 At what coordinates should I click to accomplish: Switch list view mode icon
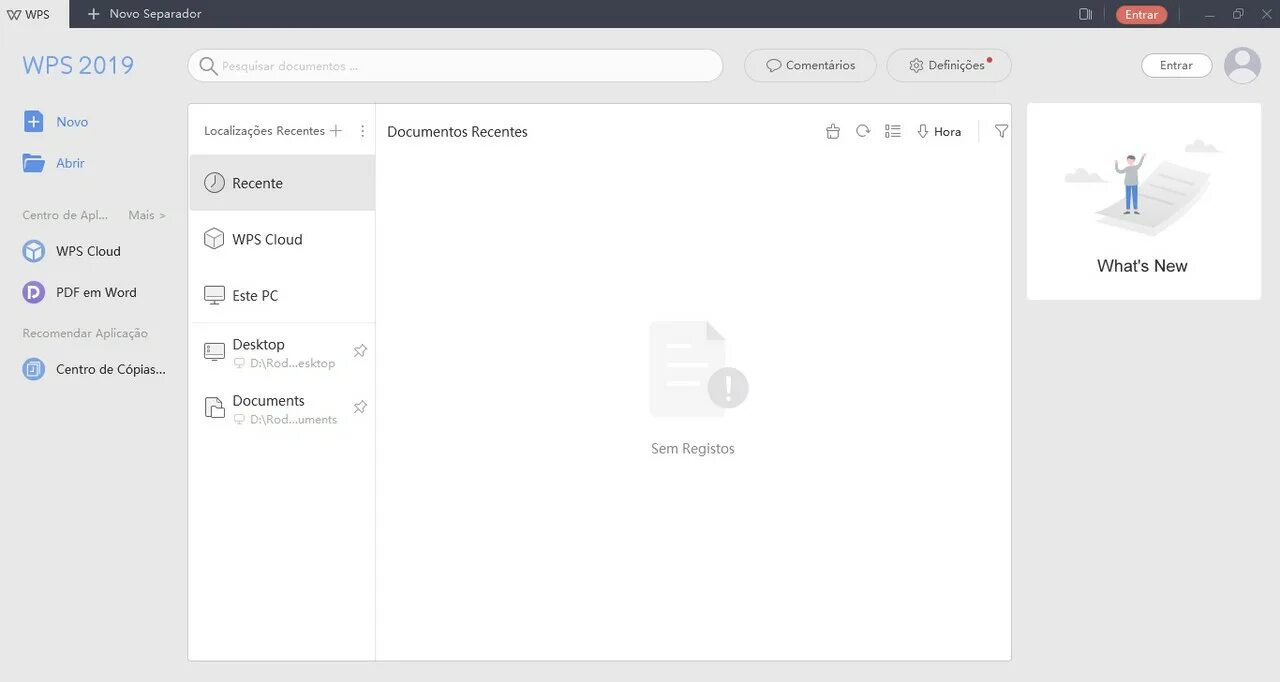coord(893,131)
